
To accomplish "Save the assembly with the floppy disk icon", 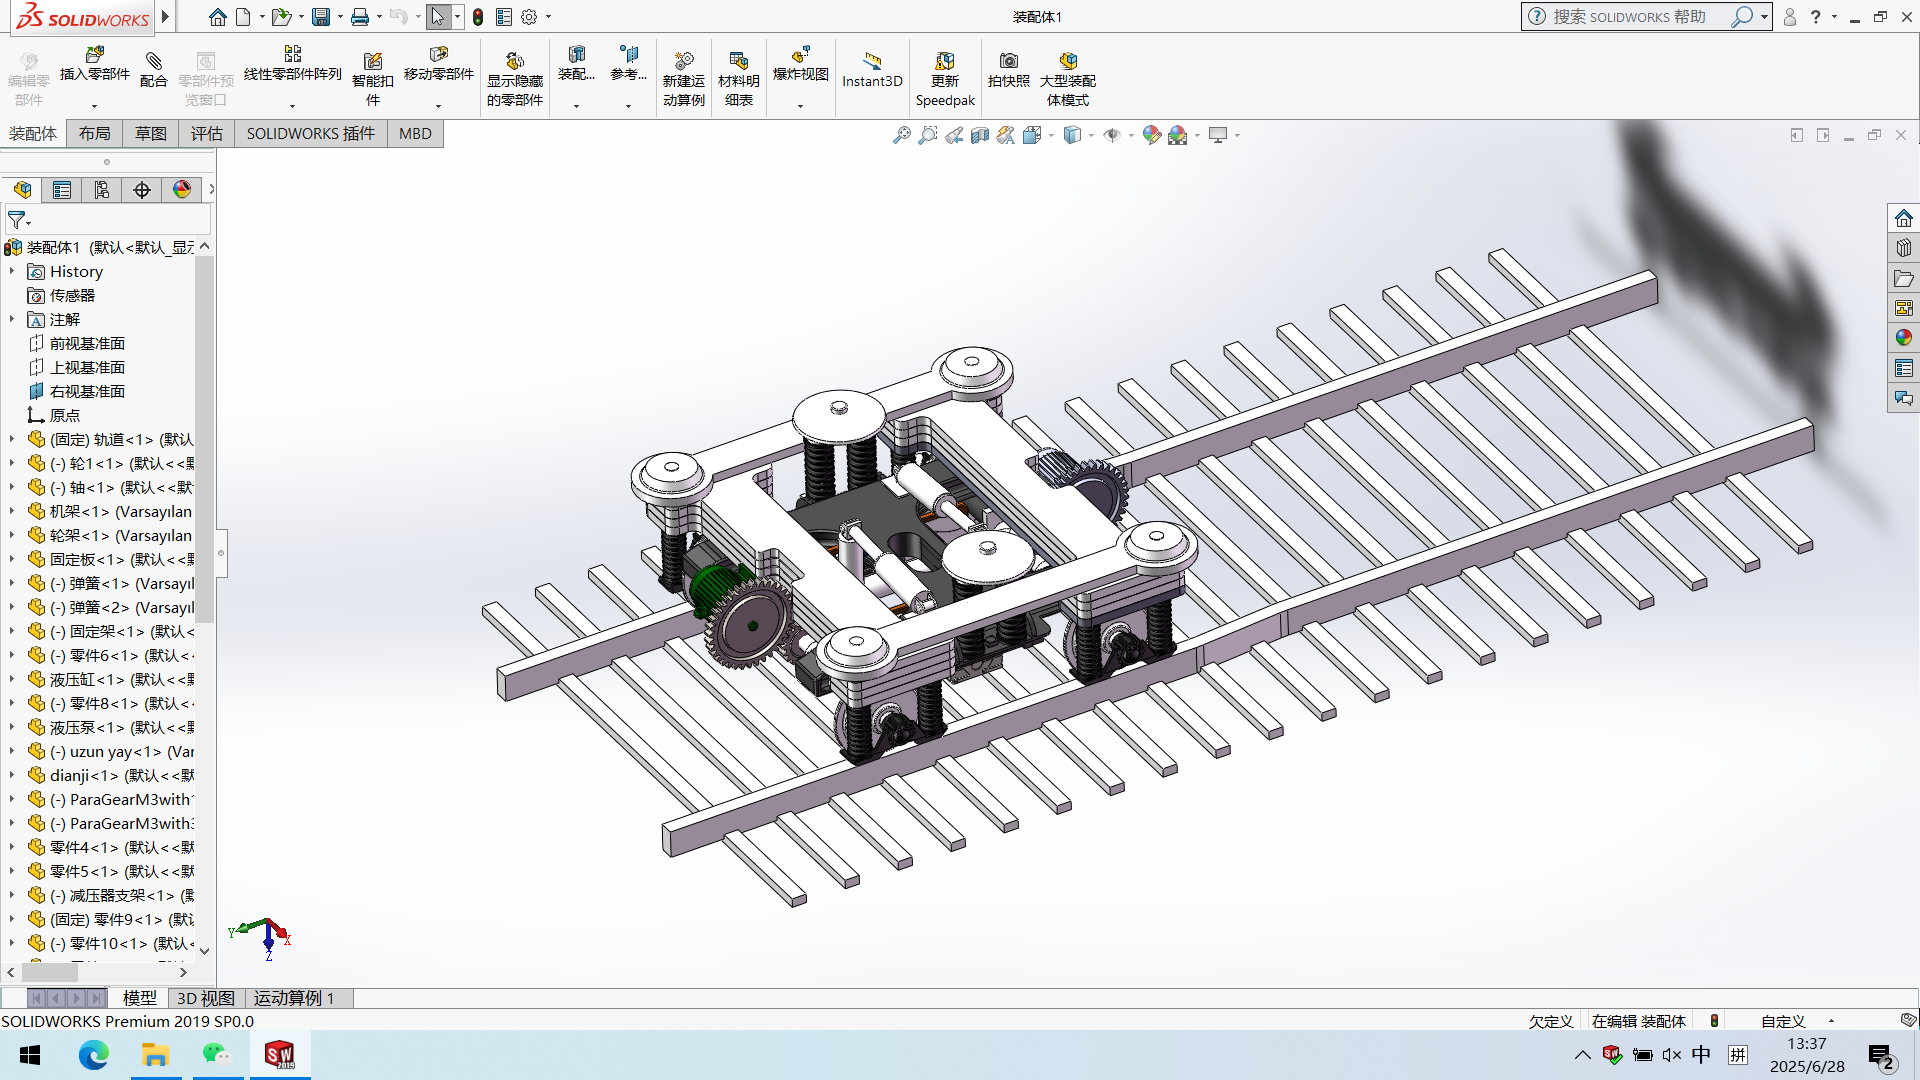I will coord(321,17).
